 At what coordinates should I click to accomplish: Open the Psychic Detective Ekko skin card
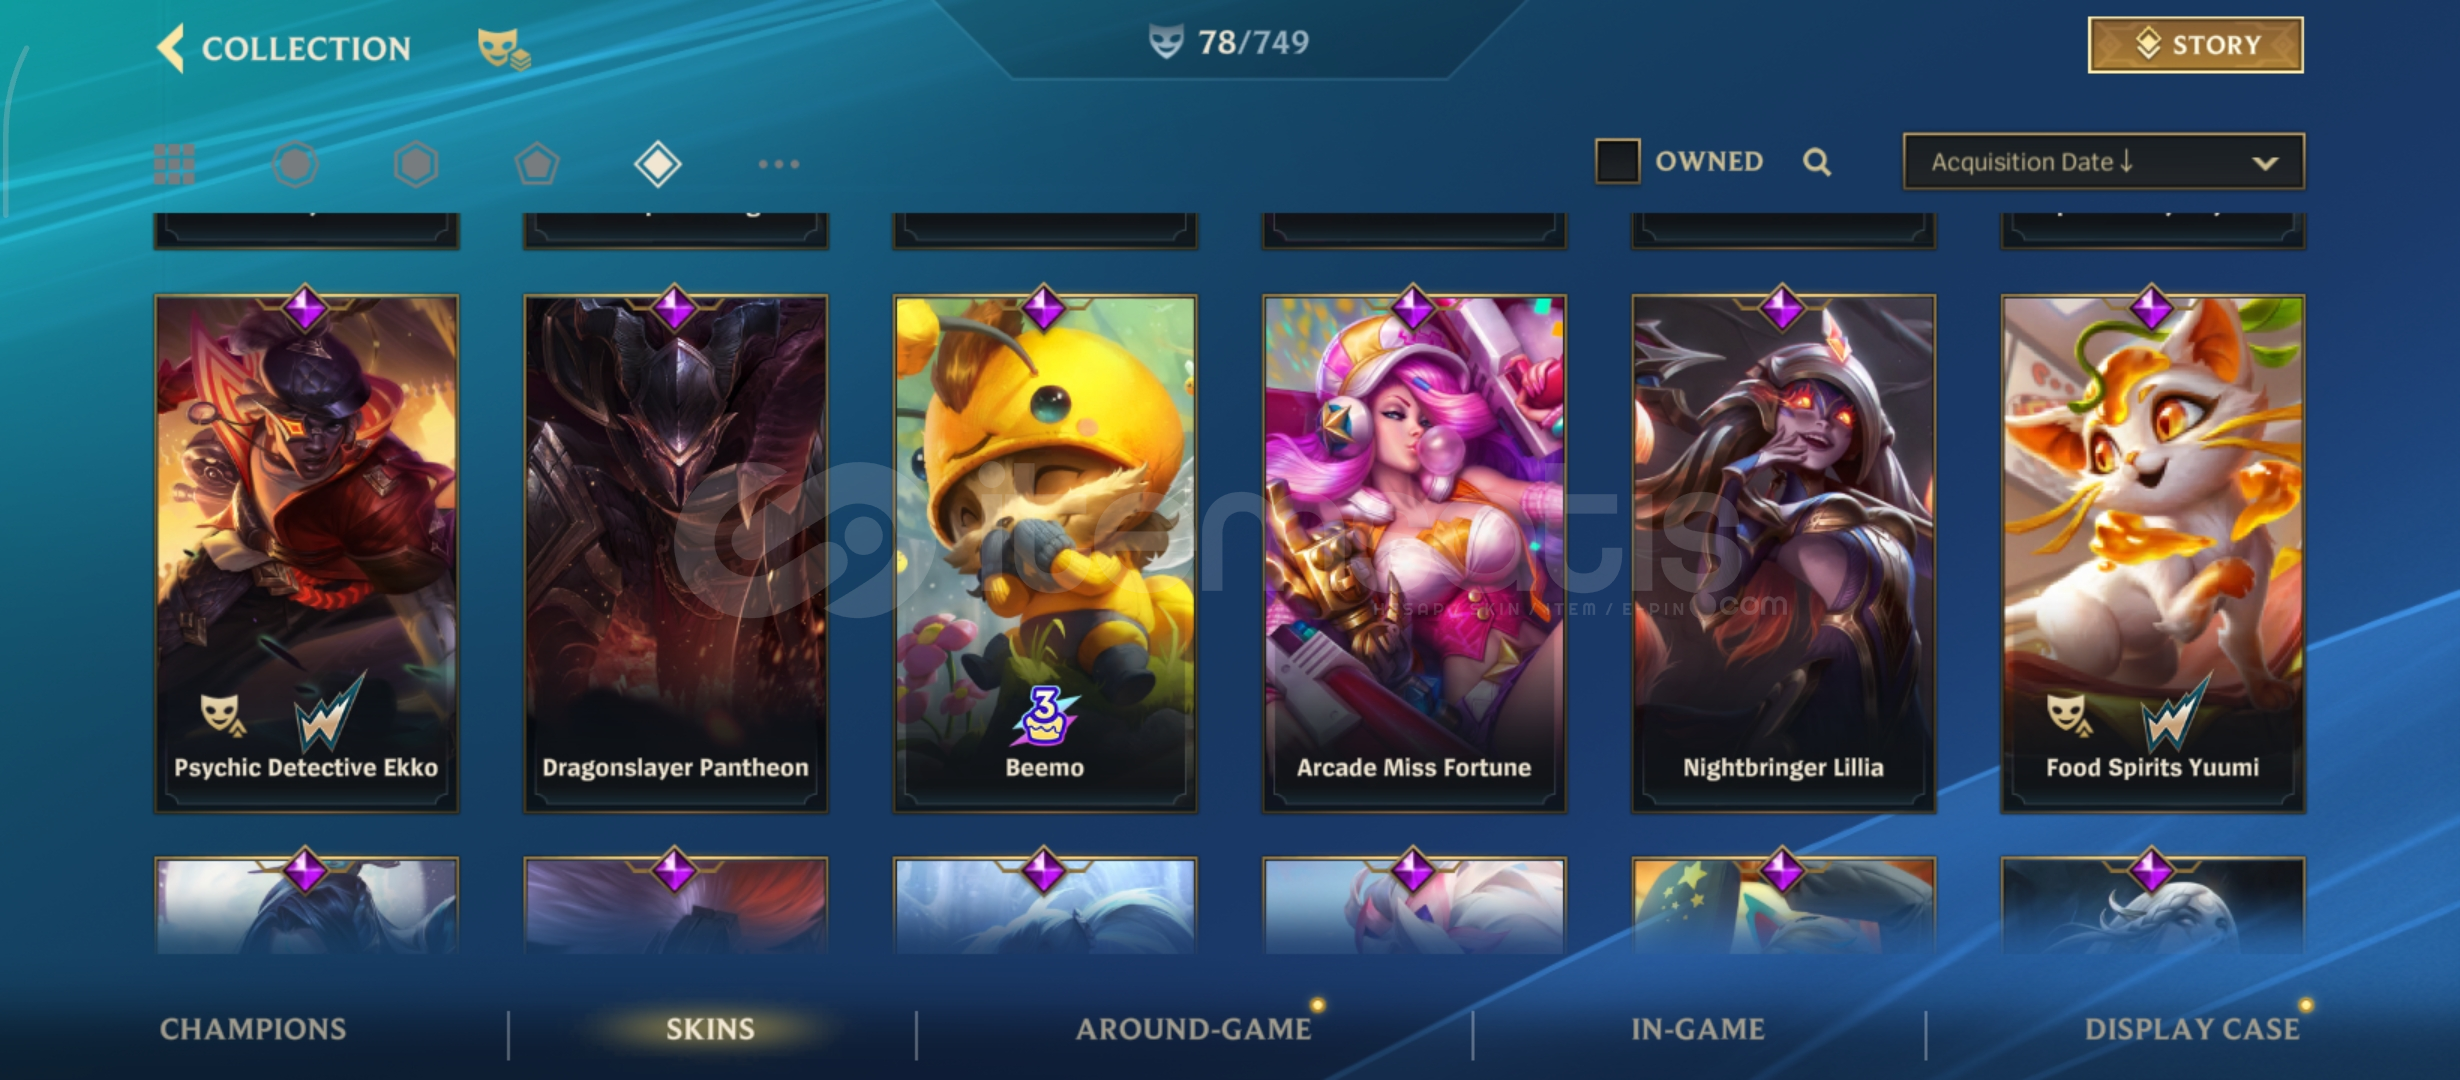(306, 553)
